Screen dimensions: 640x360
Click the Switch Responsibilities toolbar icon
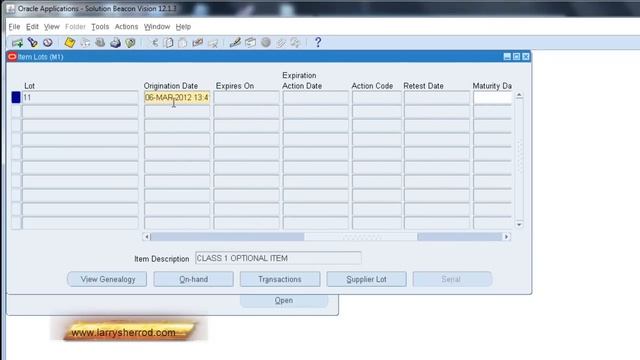[100, 42]
